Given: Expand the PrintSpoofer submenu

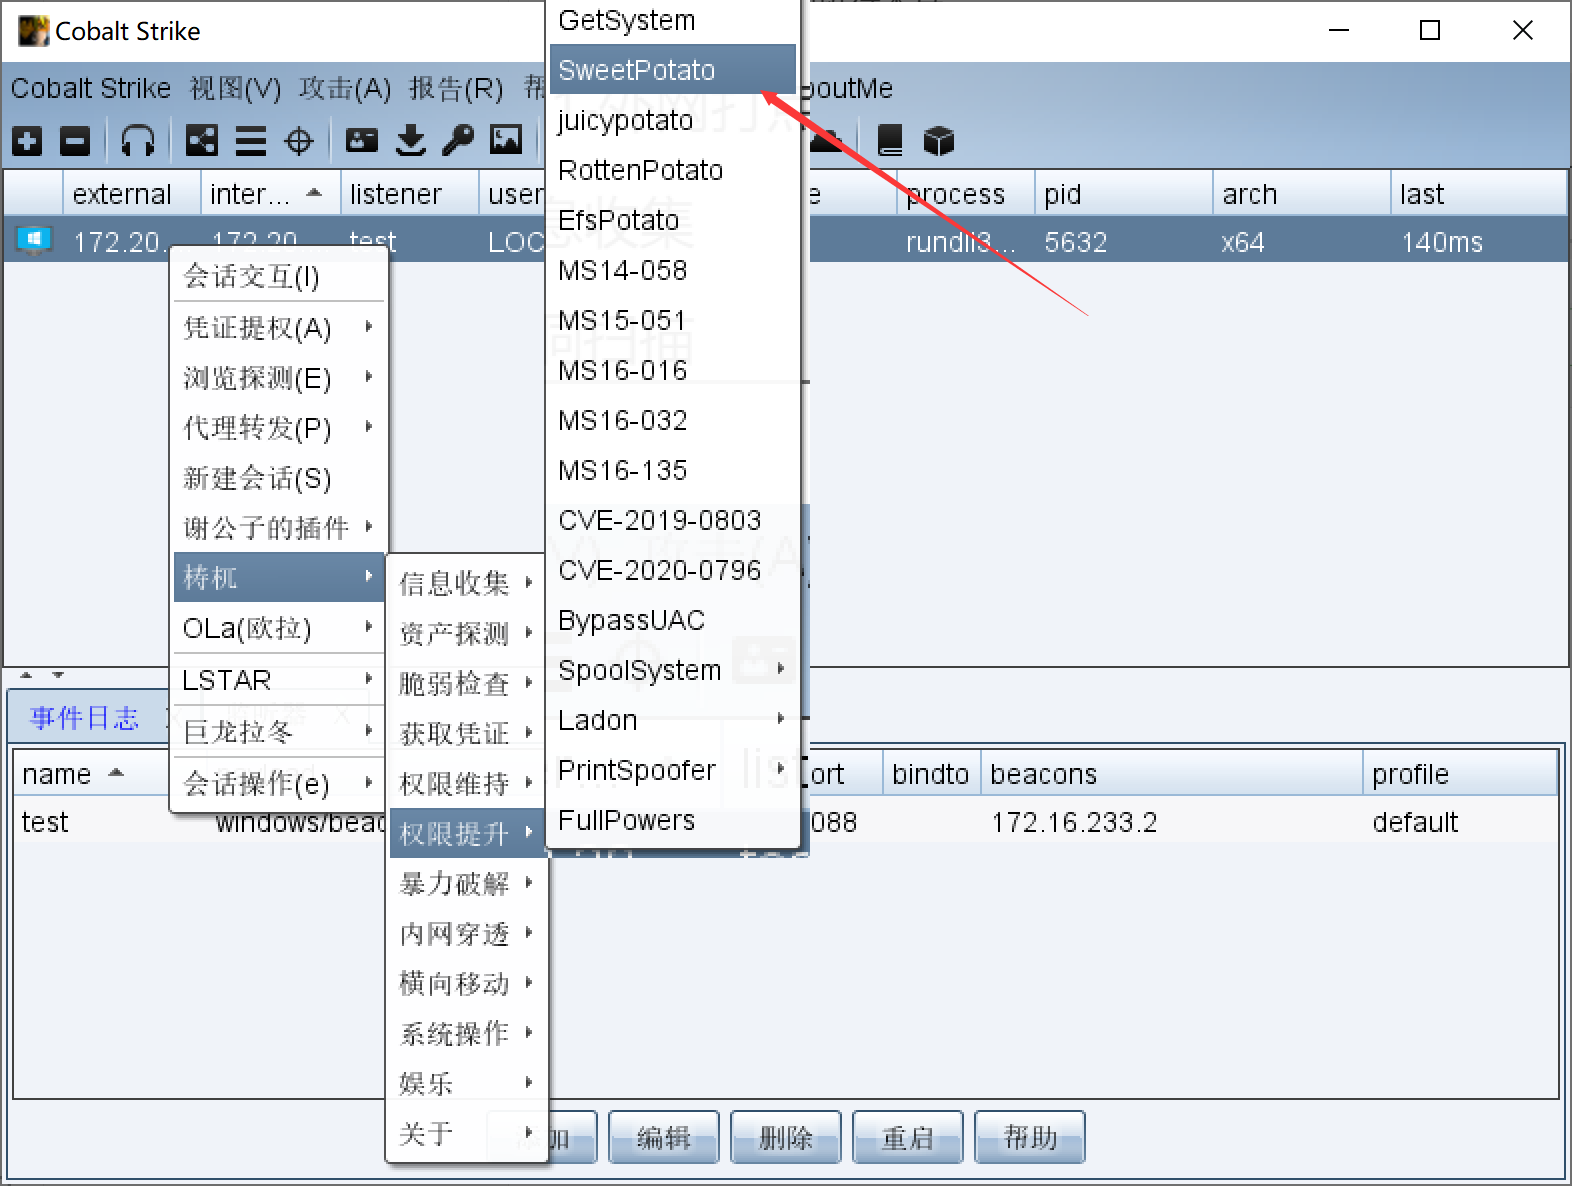Looking at the screenshot, I should click(673, 770).
